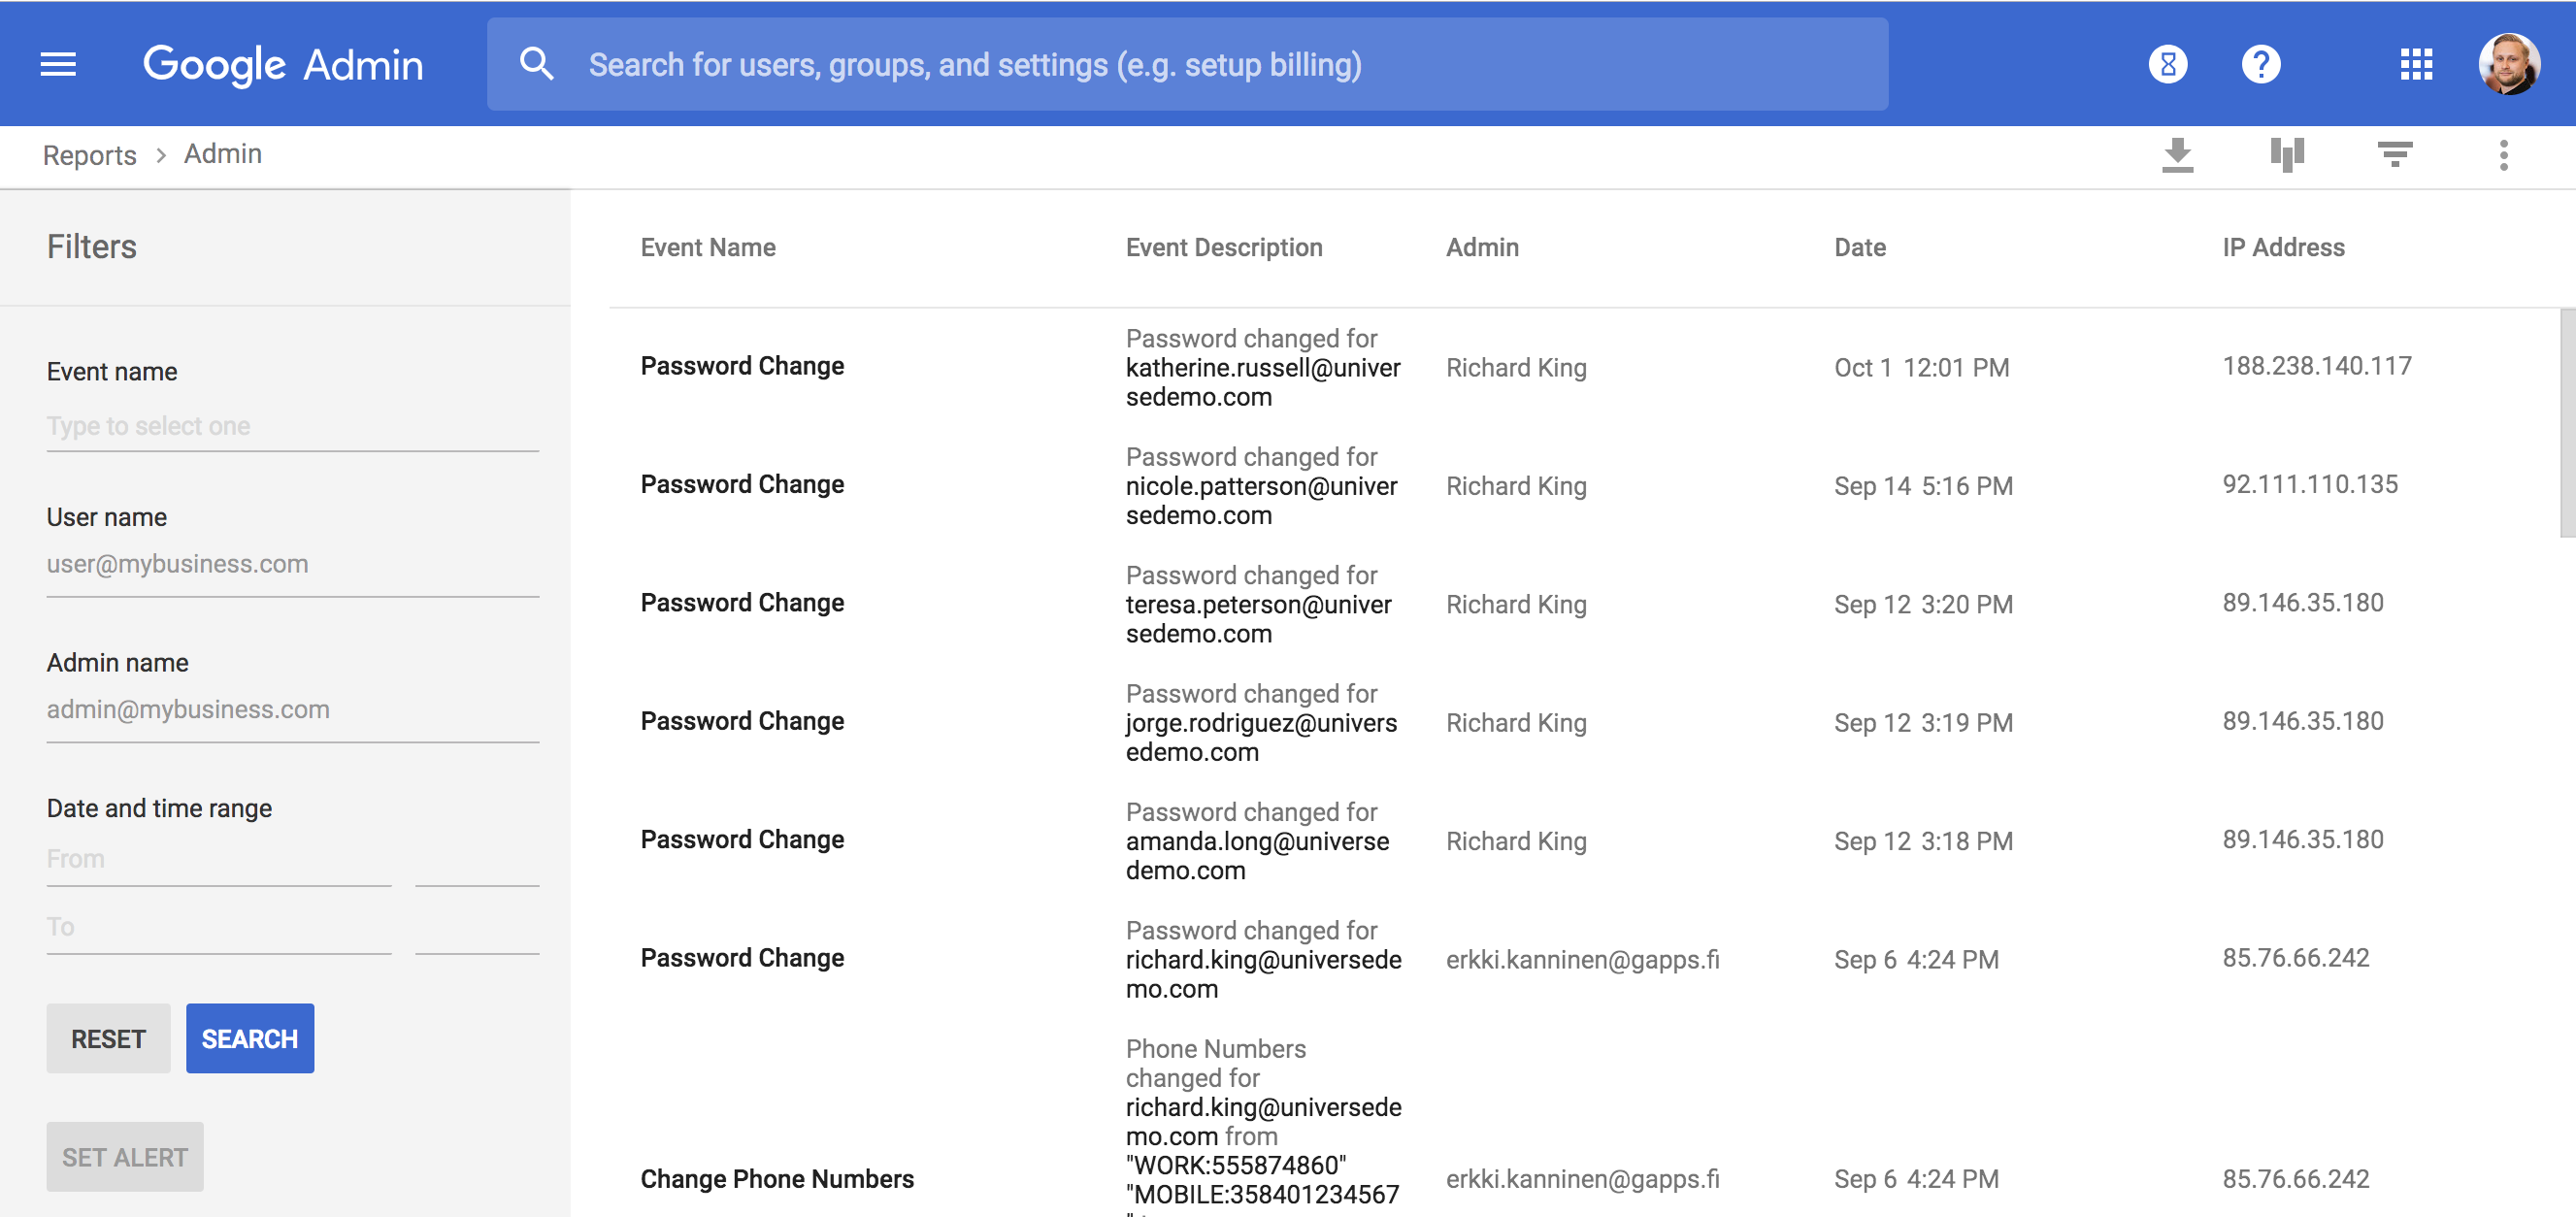Click the search magnifier icon
This screenshot has height=1217, width=2576.
click(537, 65)
